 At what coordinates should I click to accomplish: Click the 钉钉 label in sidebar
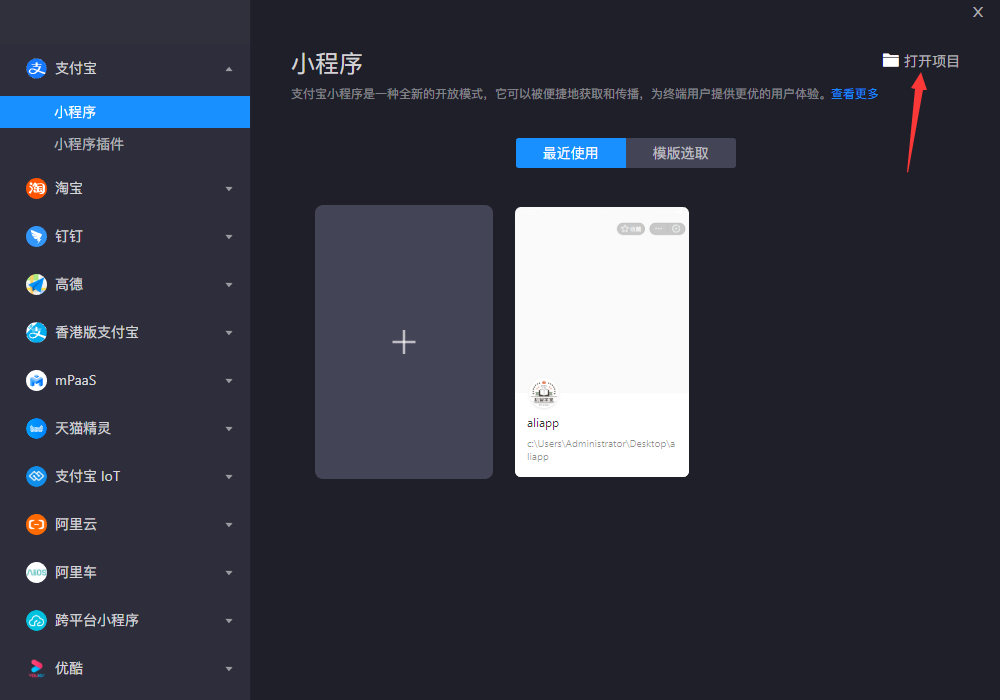69,236
